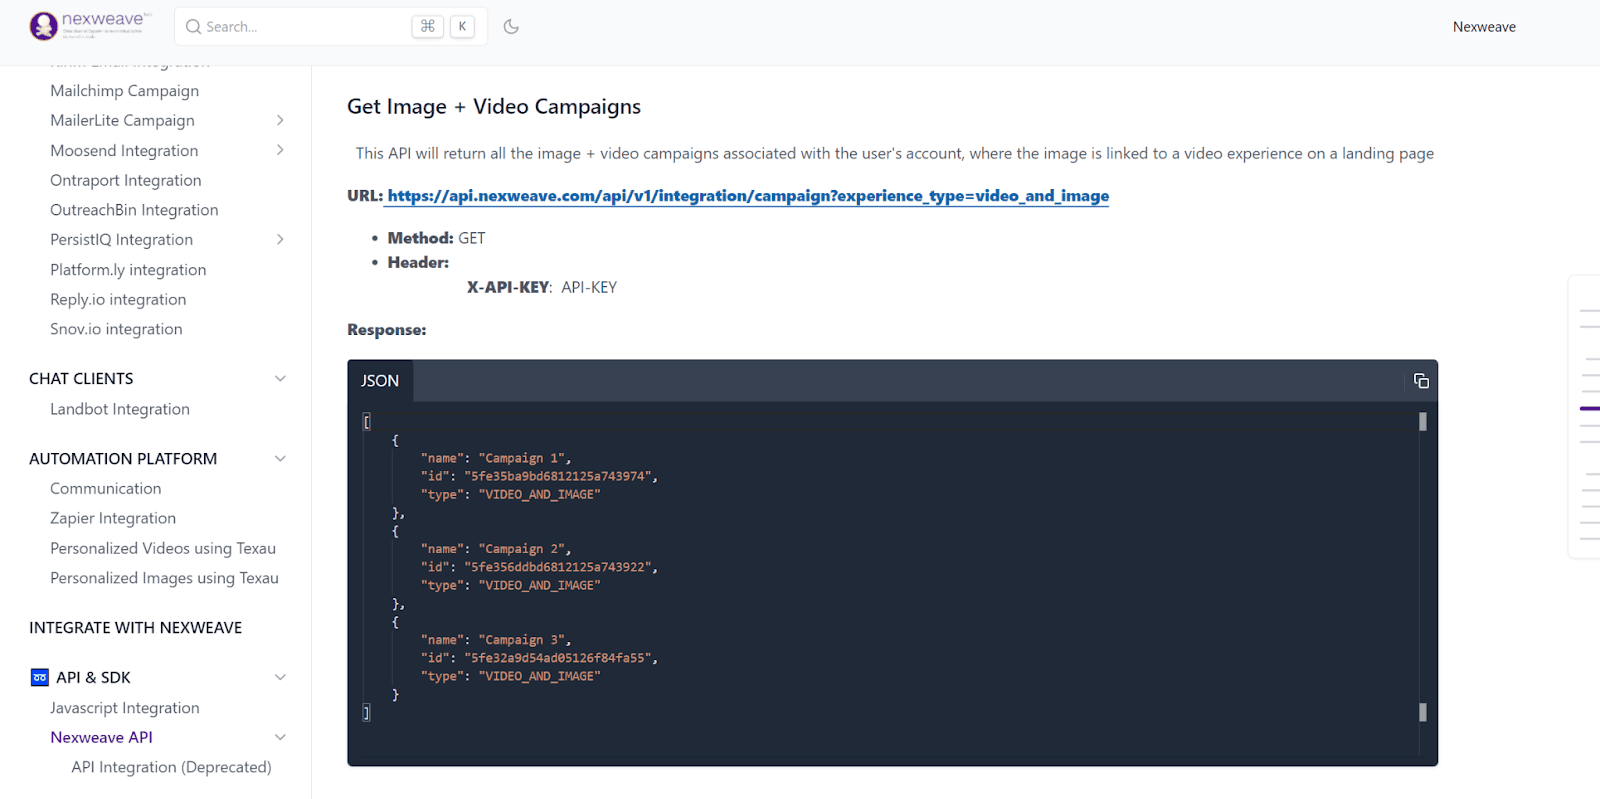Image resolution: width=1600 pixels, height=799 pixels.
Task: Click AUTOMATION PLATFORM section heading
Action: pyautogui.click(x=123, y=458)
